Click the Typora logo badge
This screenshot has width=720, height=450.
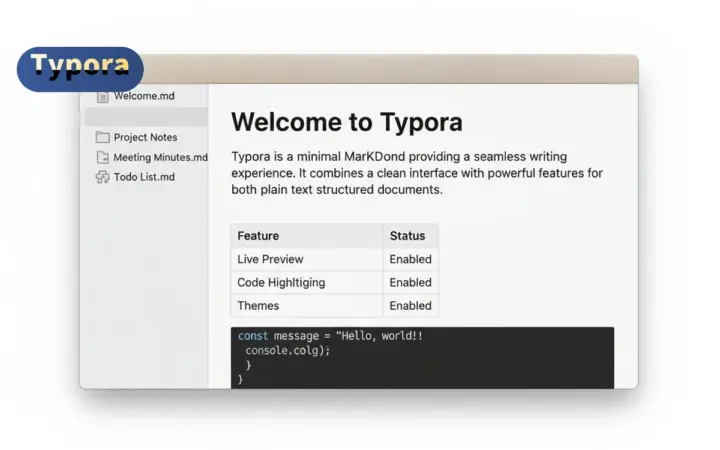point(80,69)
